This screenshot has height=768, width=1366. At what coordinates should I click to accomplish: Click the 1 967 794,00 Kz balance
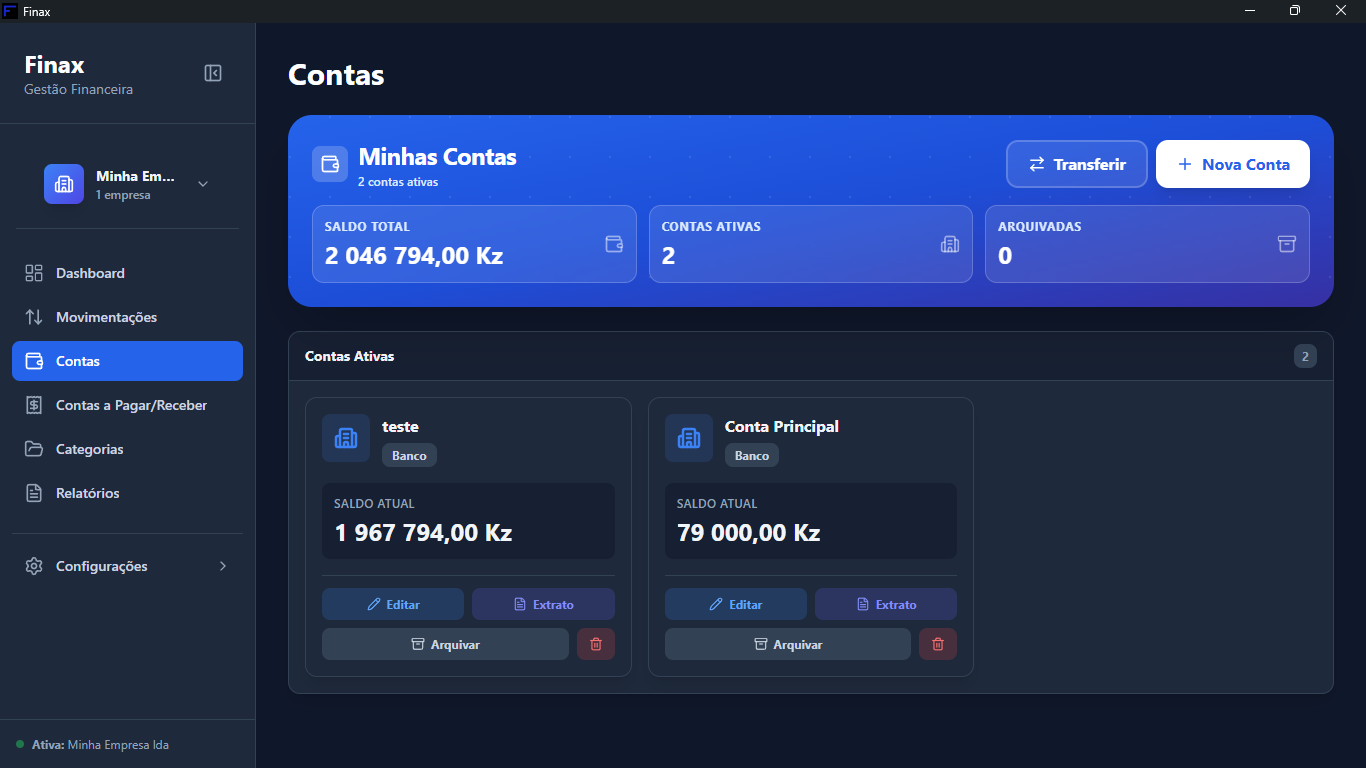423,532
